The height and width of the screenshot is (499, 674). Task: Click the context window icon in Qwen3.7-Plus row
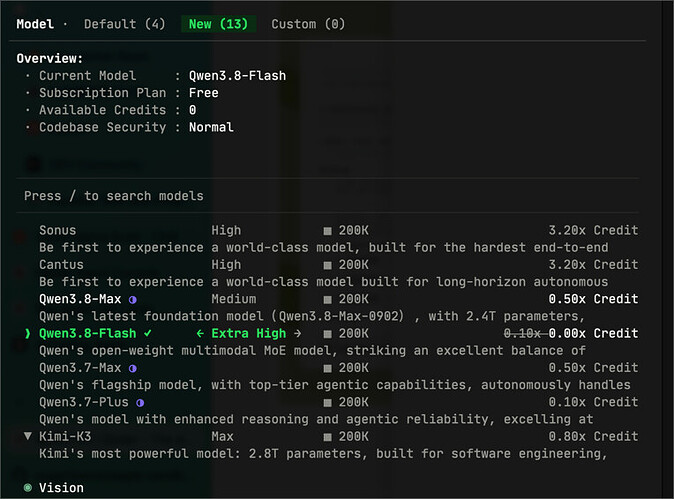328,403
